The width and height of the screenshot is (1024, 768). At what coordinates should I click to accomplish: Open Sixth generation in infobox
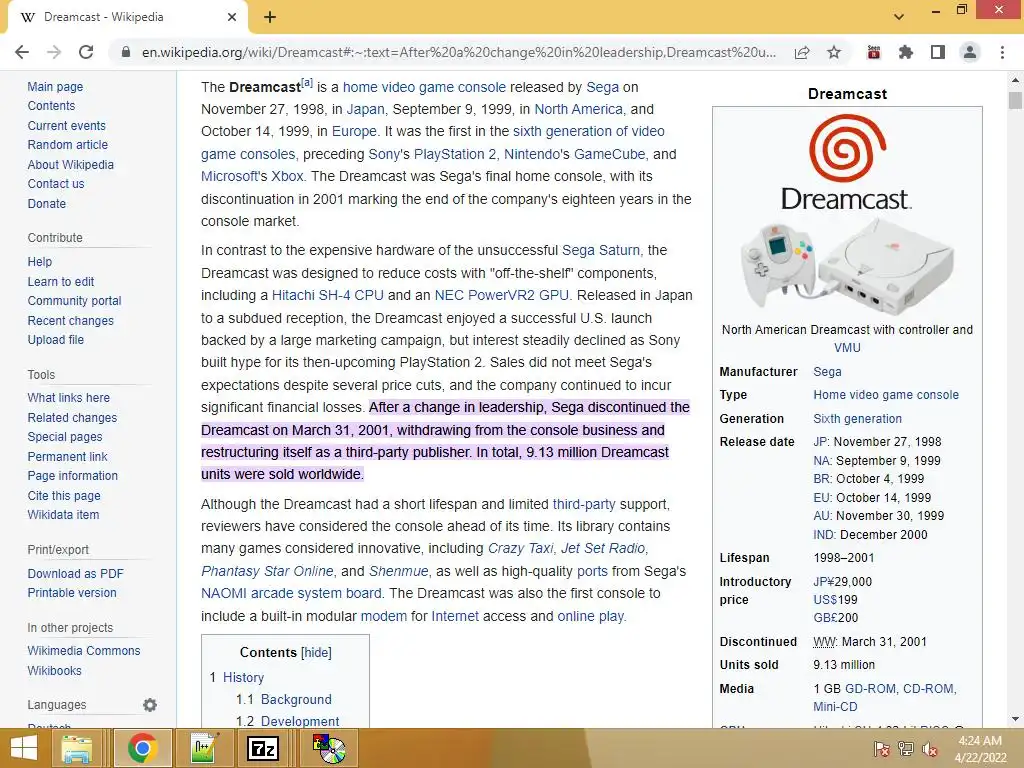click(857, 419)
